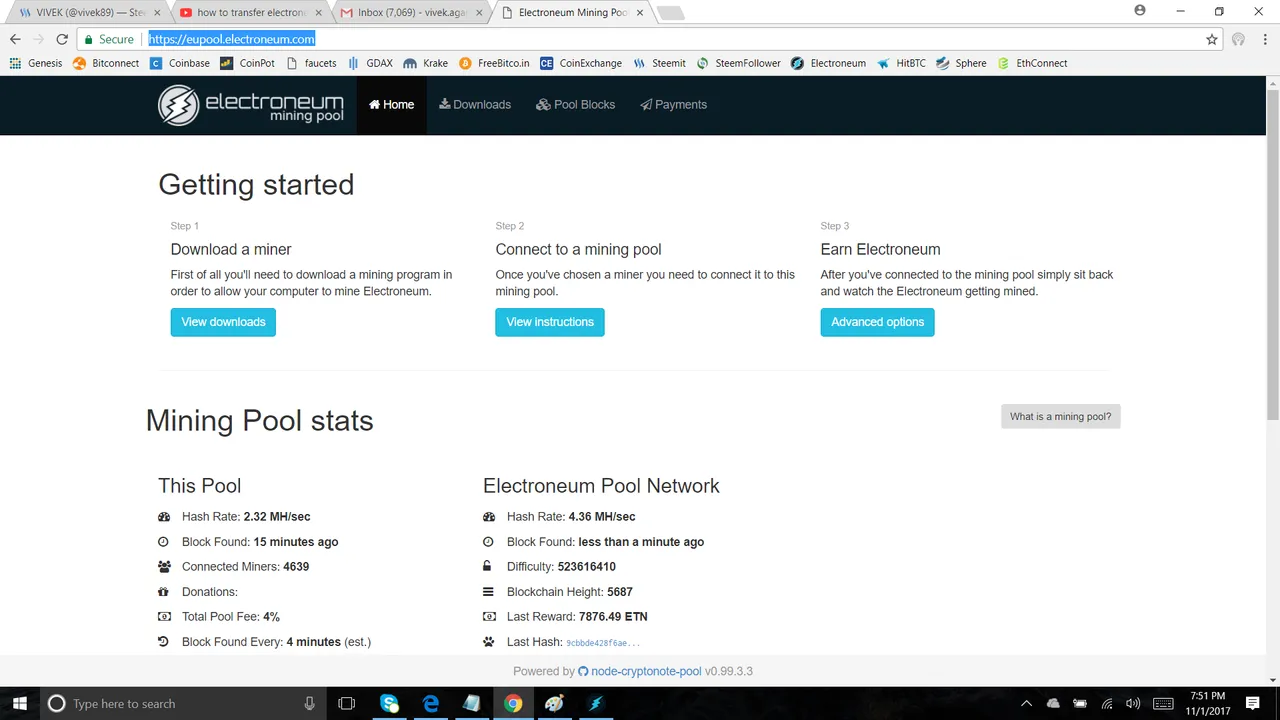Viewport: 1280px width, 720px height.
Task: Click the browser forward arrow
Action: click(x=38, y=39)
